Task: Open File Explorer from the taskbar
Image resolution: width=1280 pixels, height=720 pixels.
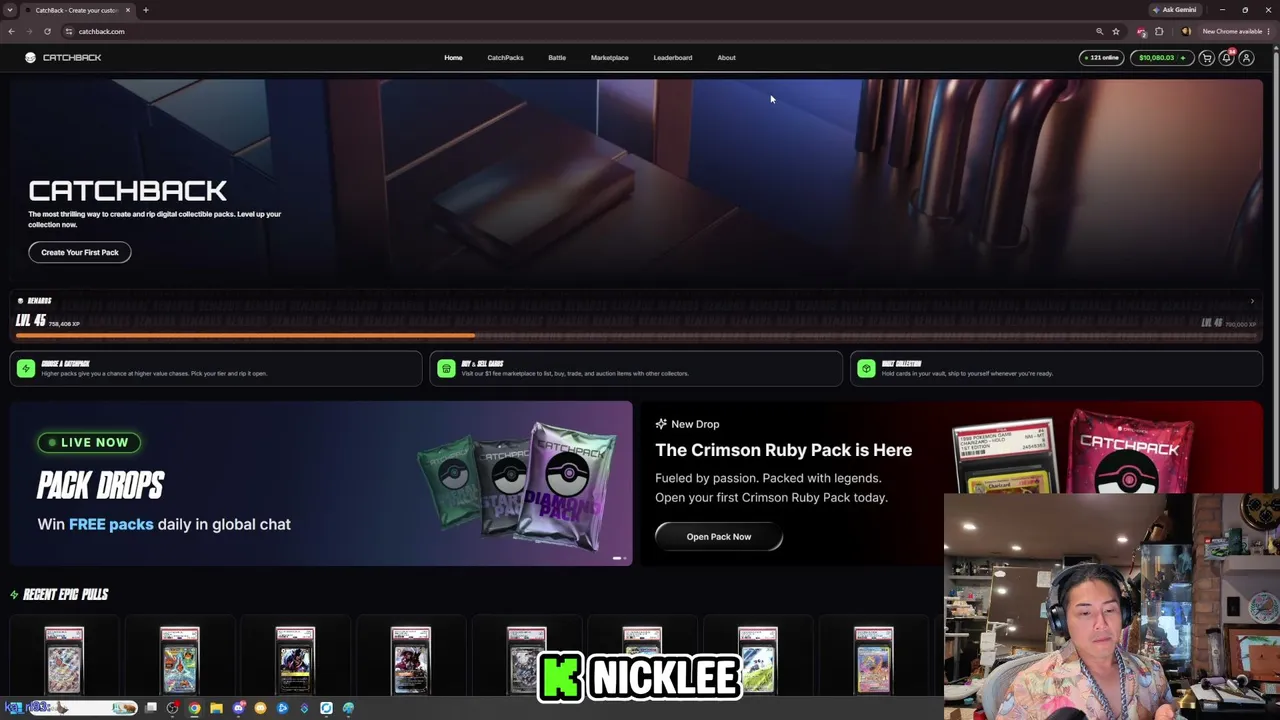Action: pyautogui.click(x=216, y=708)
